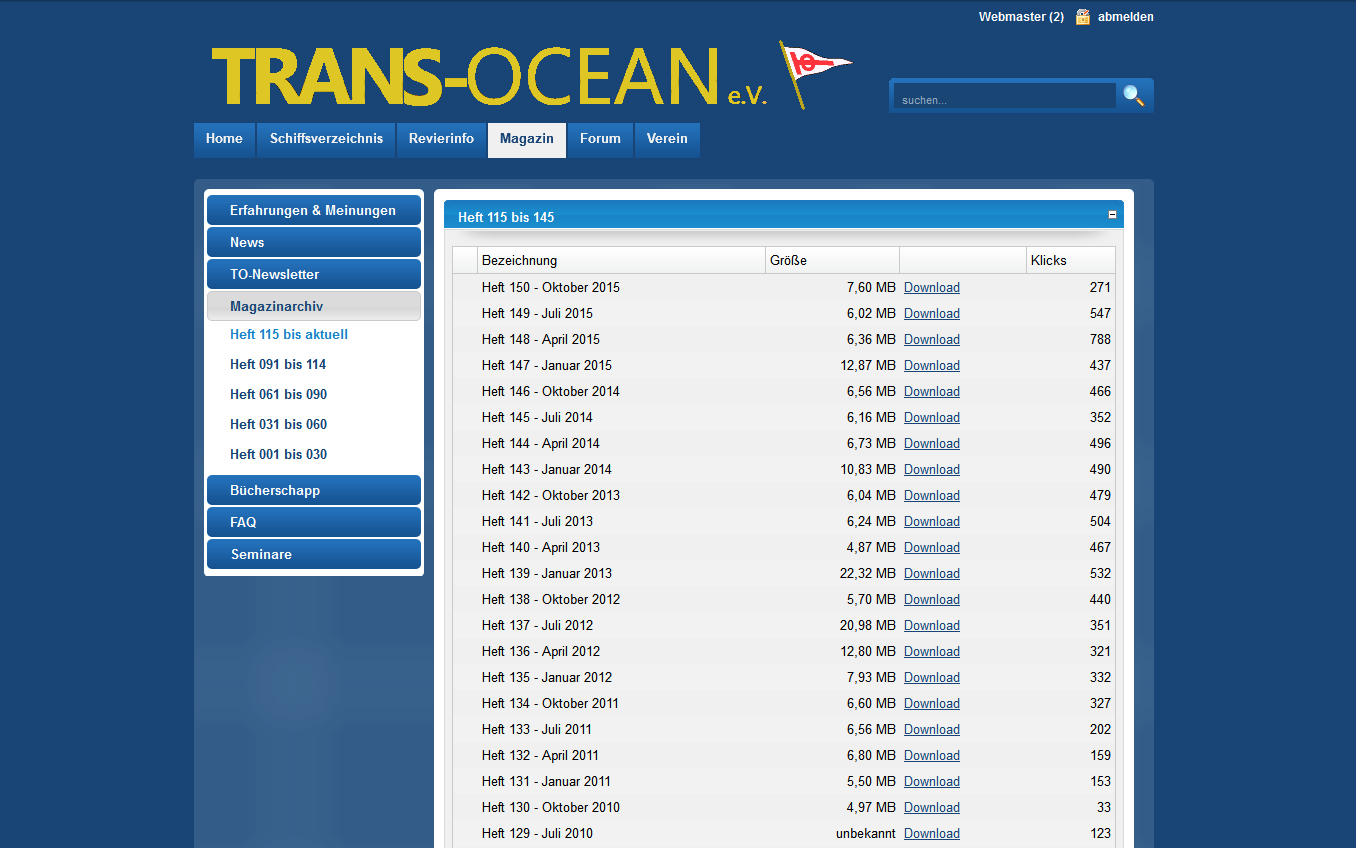The height and width of the screenshot is (848, 1356).
Task: Select Heft 091 bis 114 archive
Action: [x=278, y=365]
